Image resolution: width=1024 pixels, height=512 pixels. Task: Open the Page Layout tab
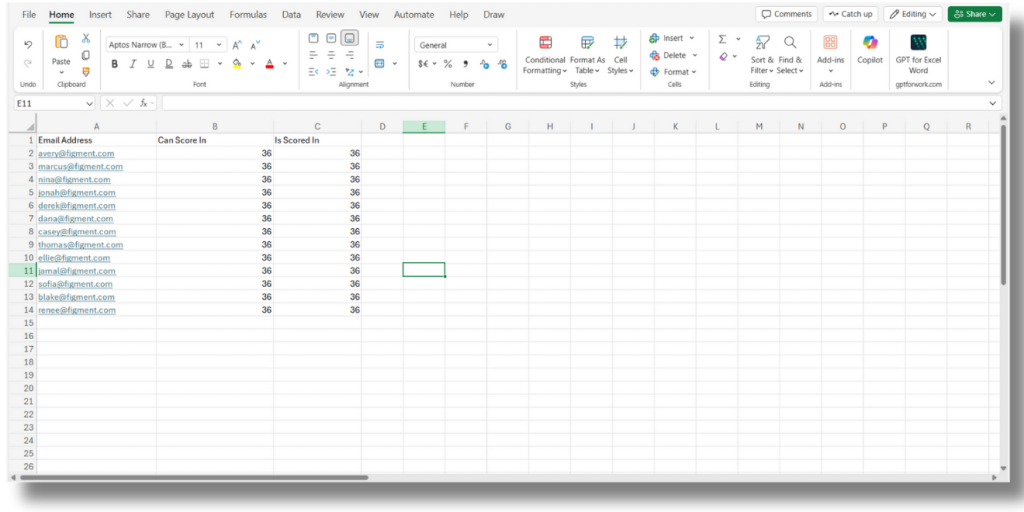coord(190,15)
